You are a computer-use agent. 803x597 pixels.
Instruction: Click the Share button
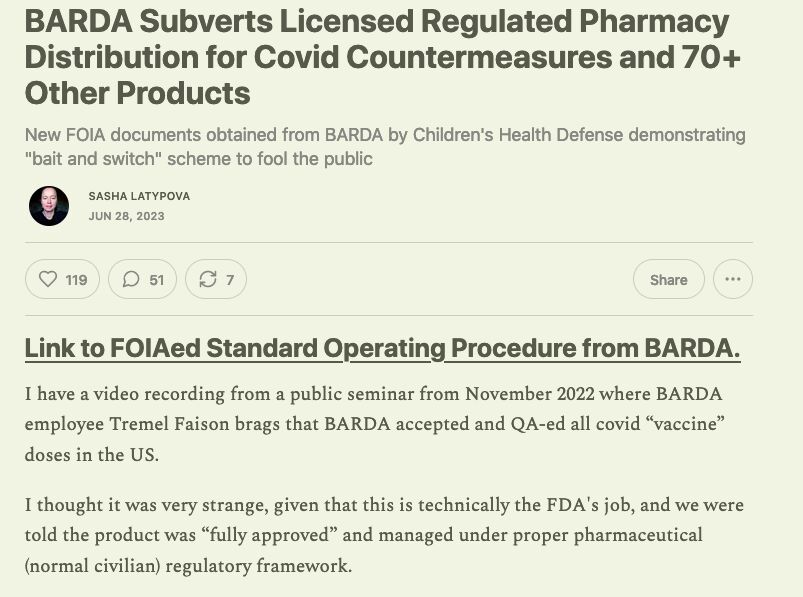point(668,280)
